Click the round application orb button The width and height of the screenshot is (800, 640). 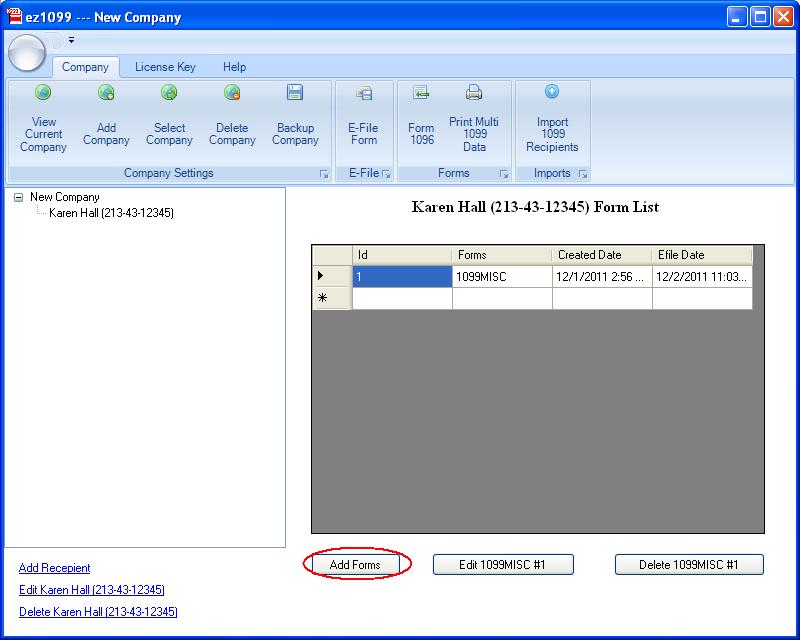pos(27,53)
